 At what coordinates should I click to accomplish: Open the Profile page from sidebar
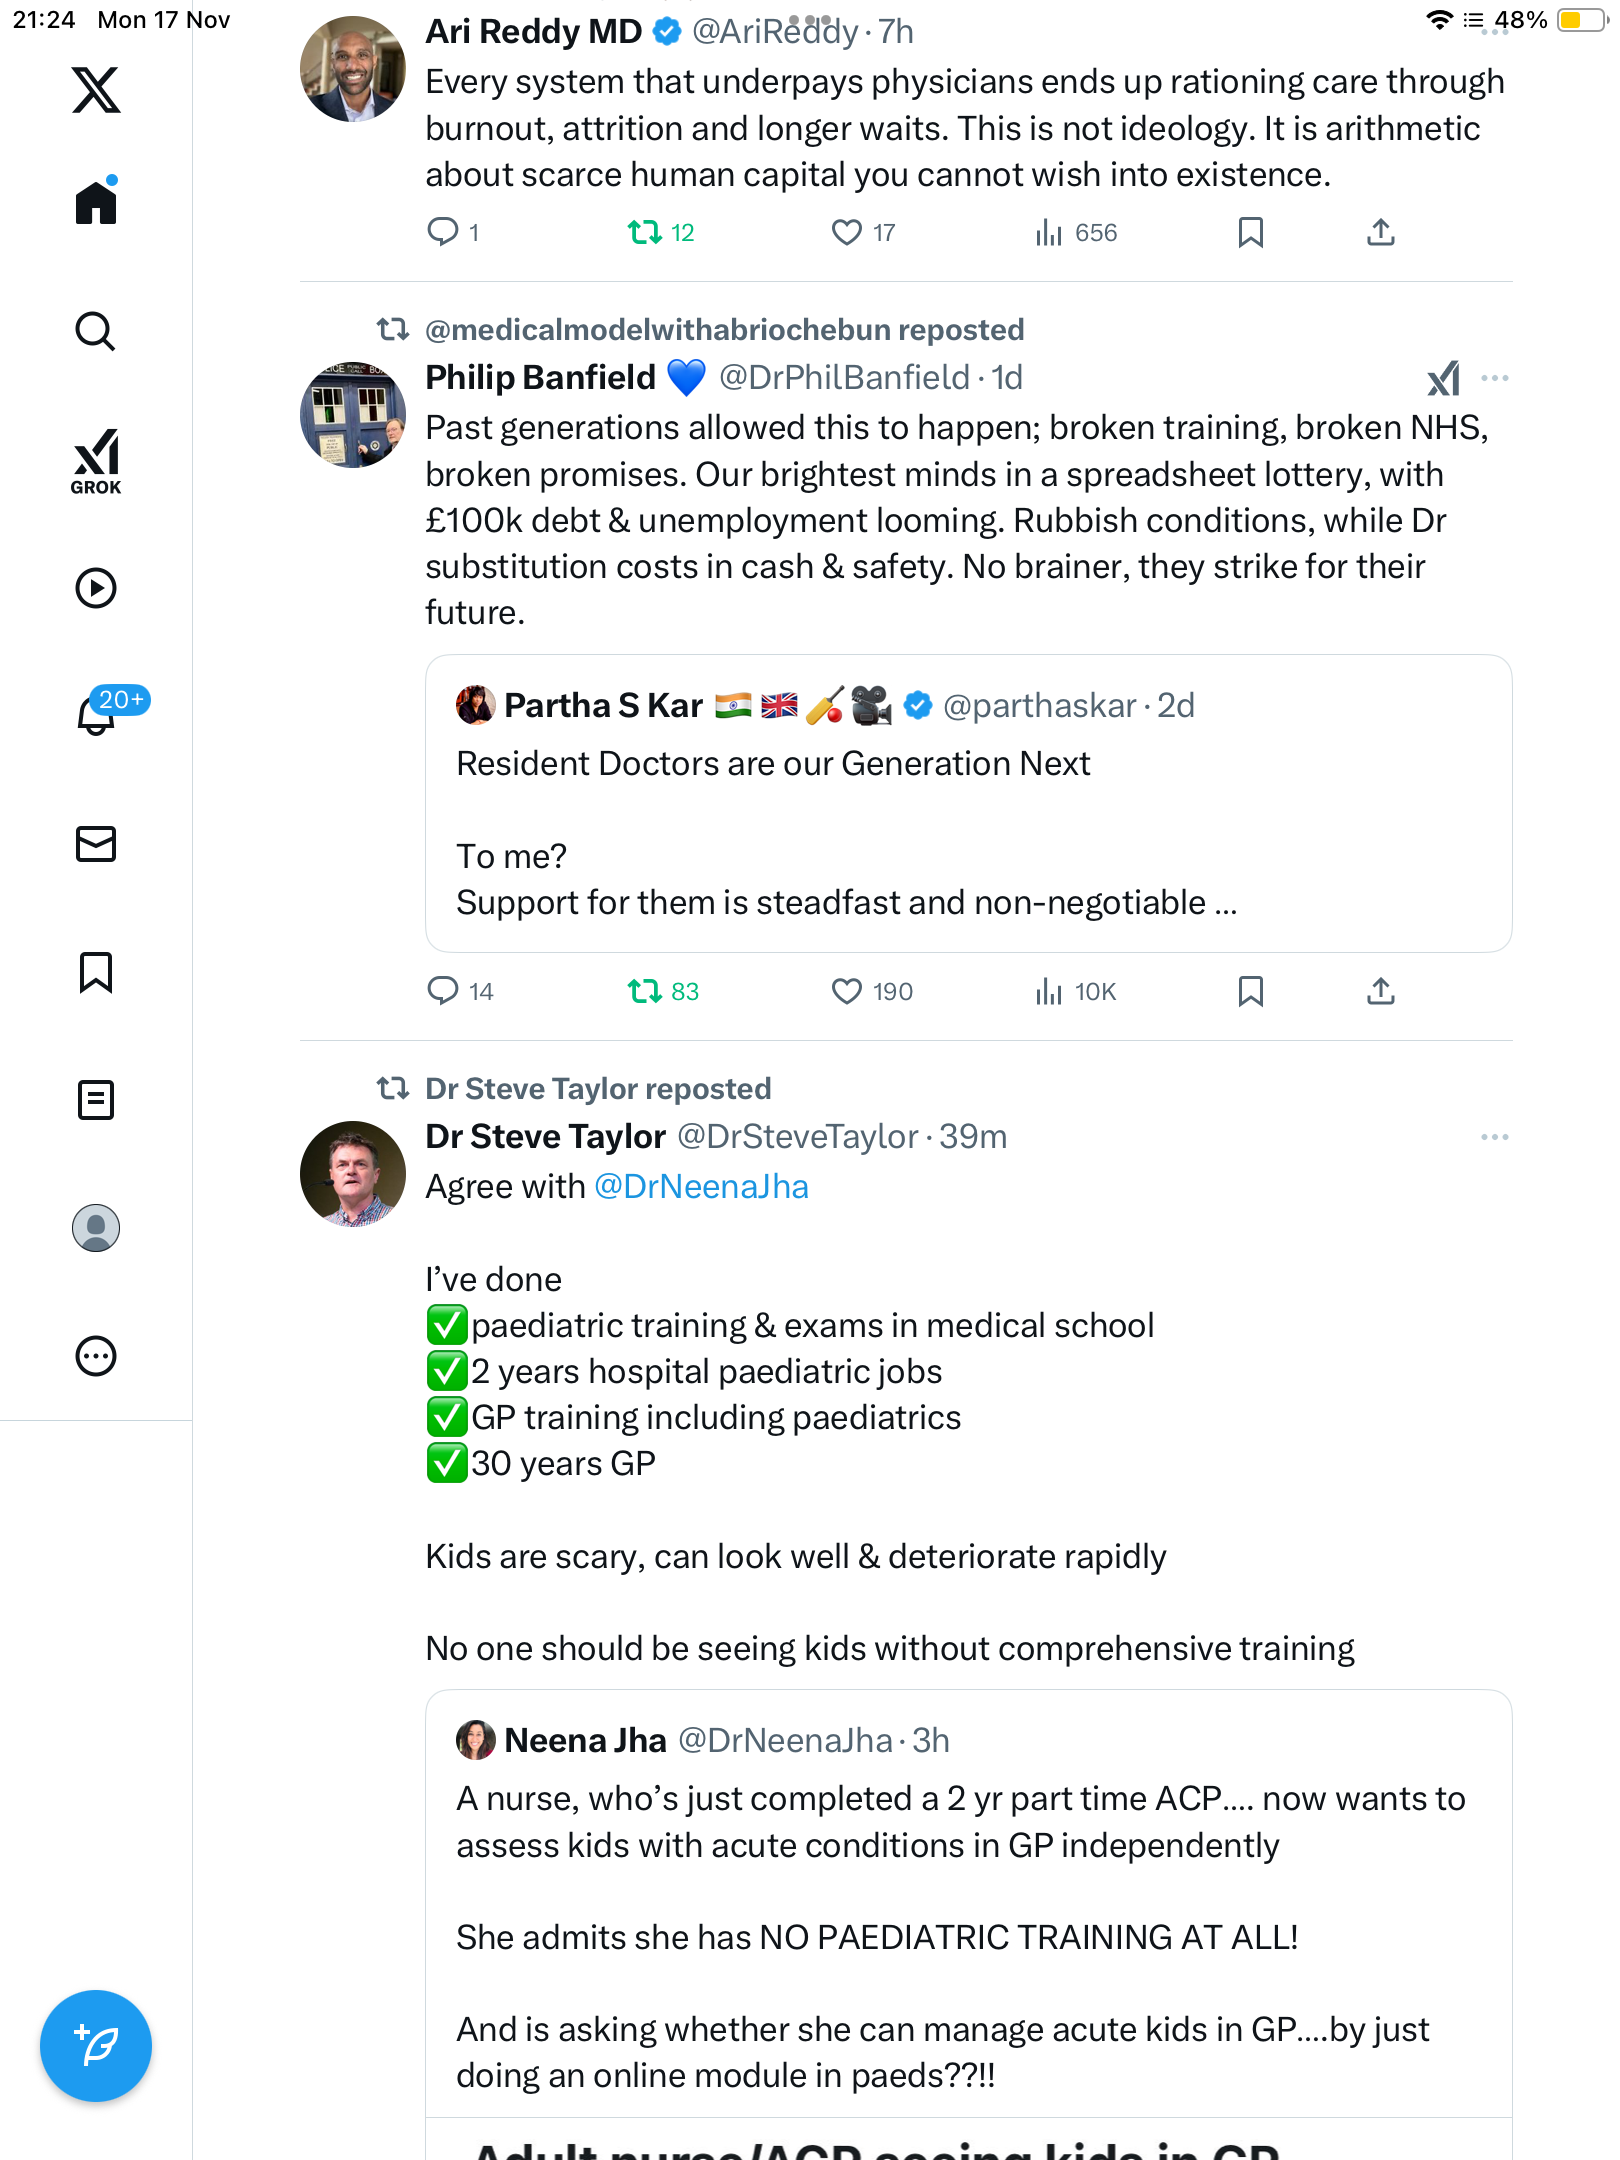pyautogui.click(x=96, y=1228)
